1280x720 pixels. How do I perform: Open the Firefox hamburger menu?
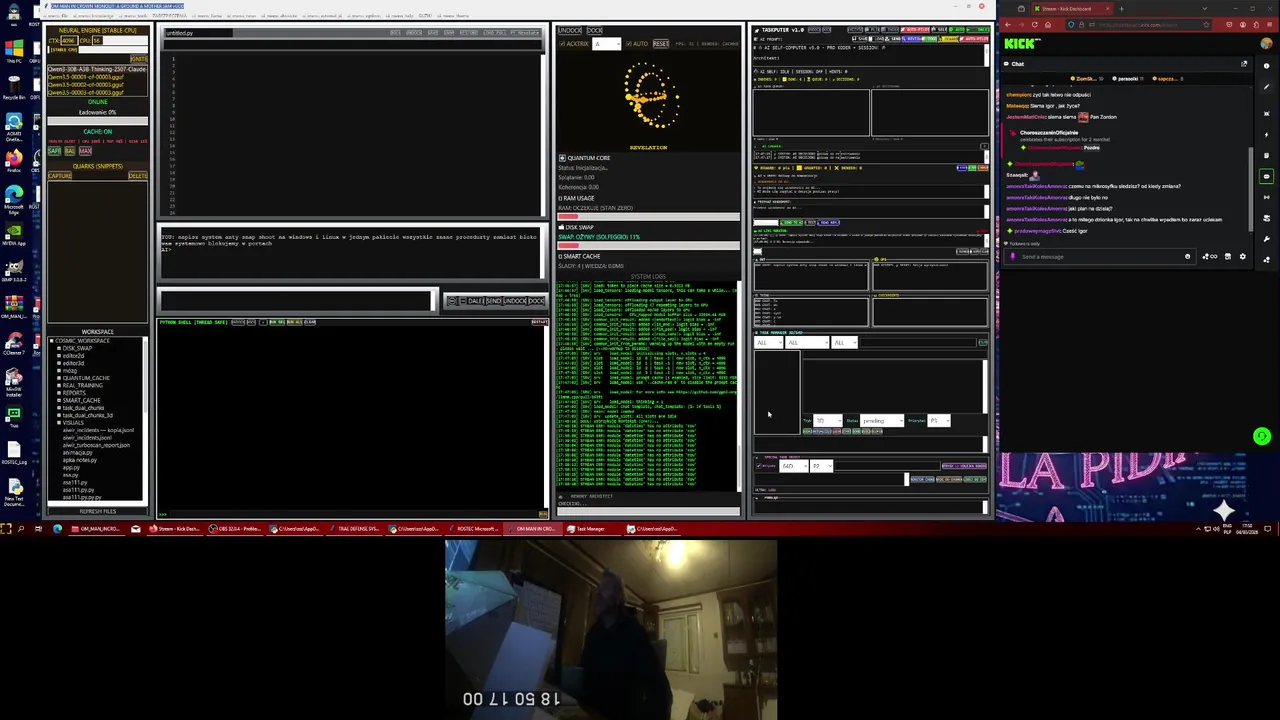1270,25
